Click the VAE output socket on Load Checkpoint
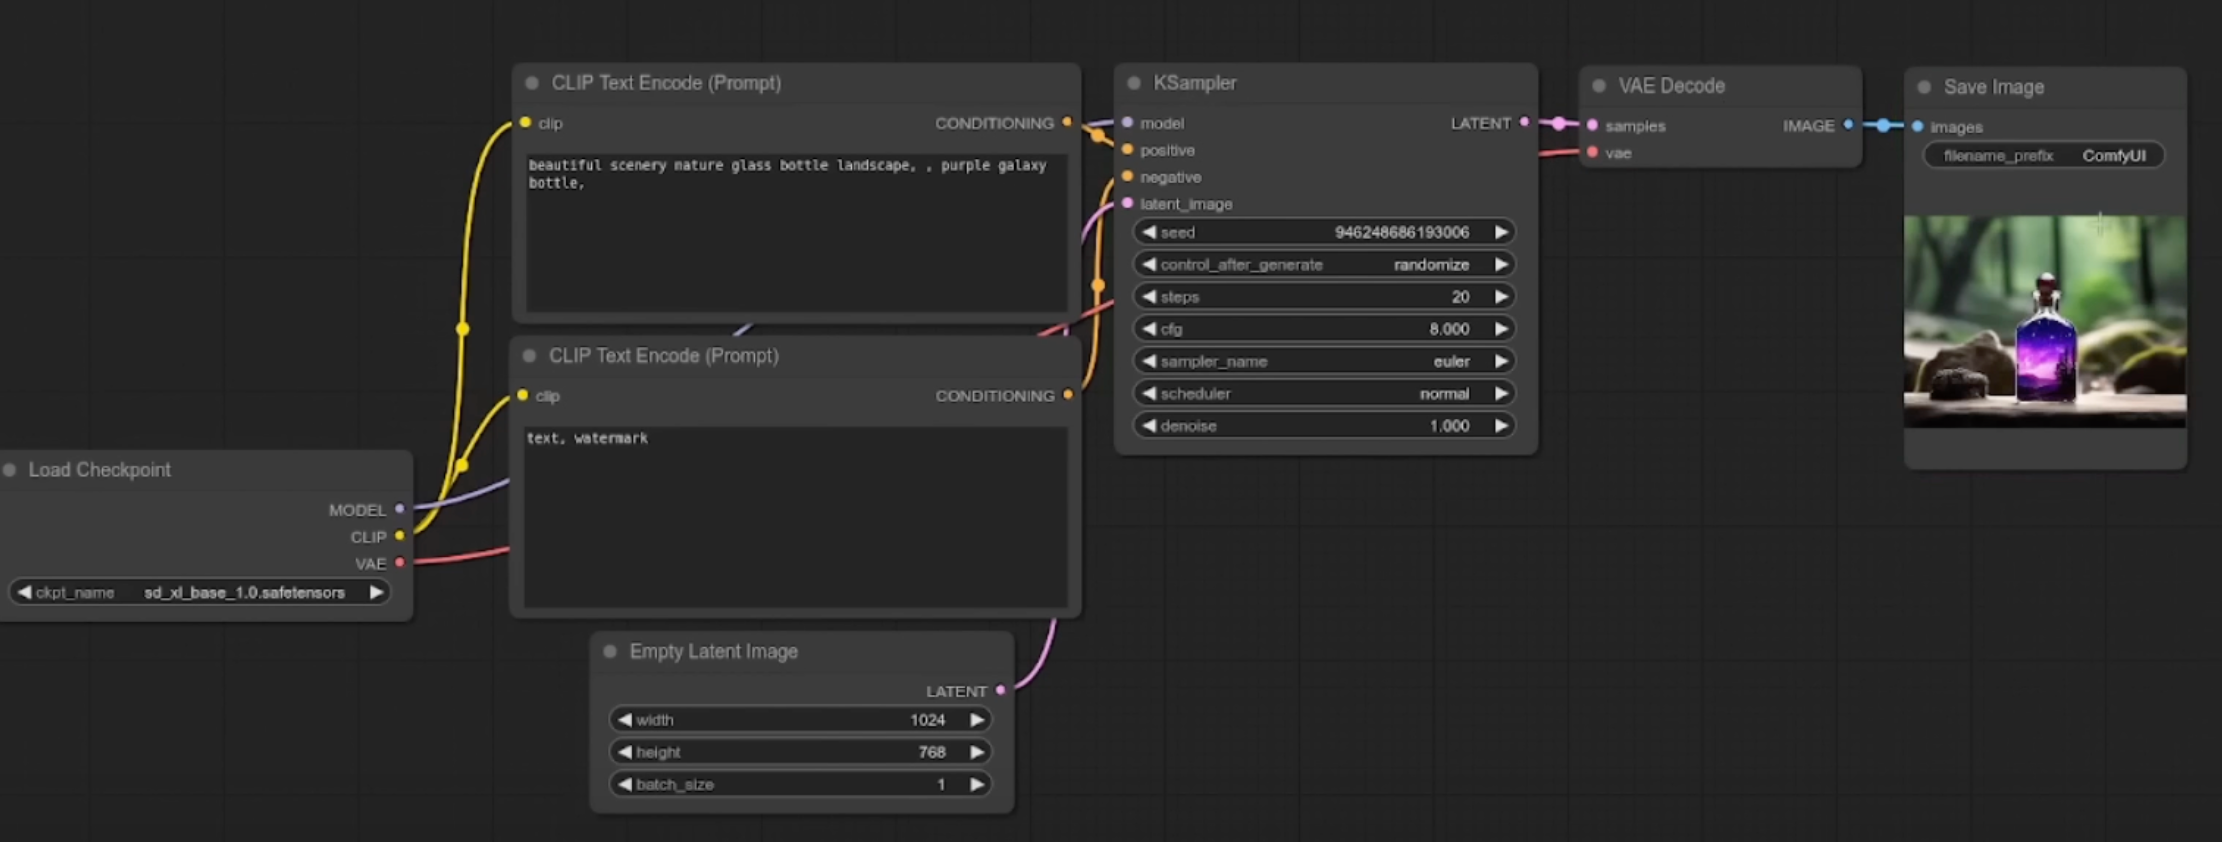Image resolution: width=2222 pixels, height=842 pixels. coord(400,563)
